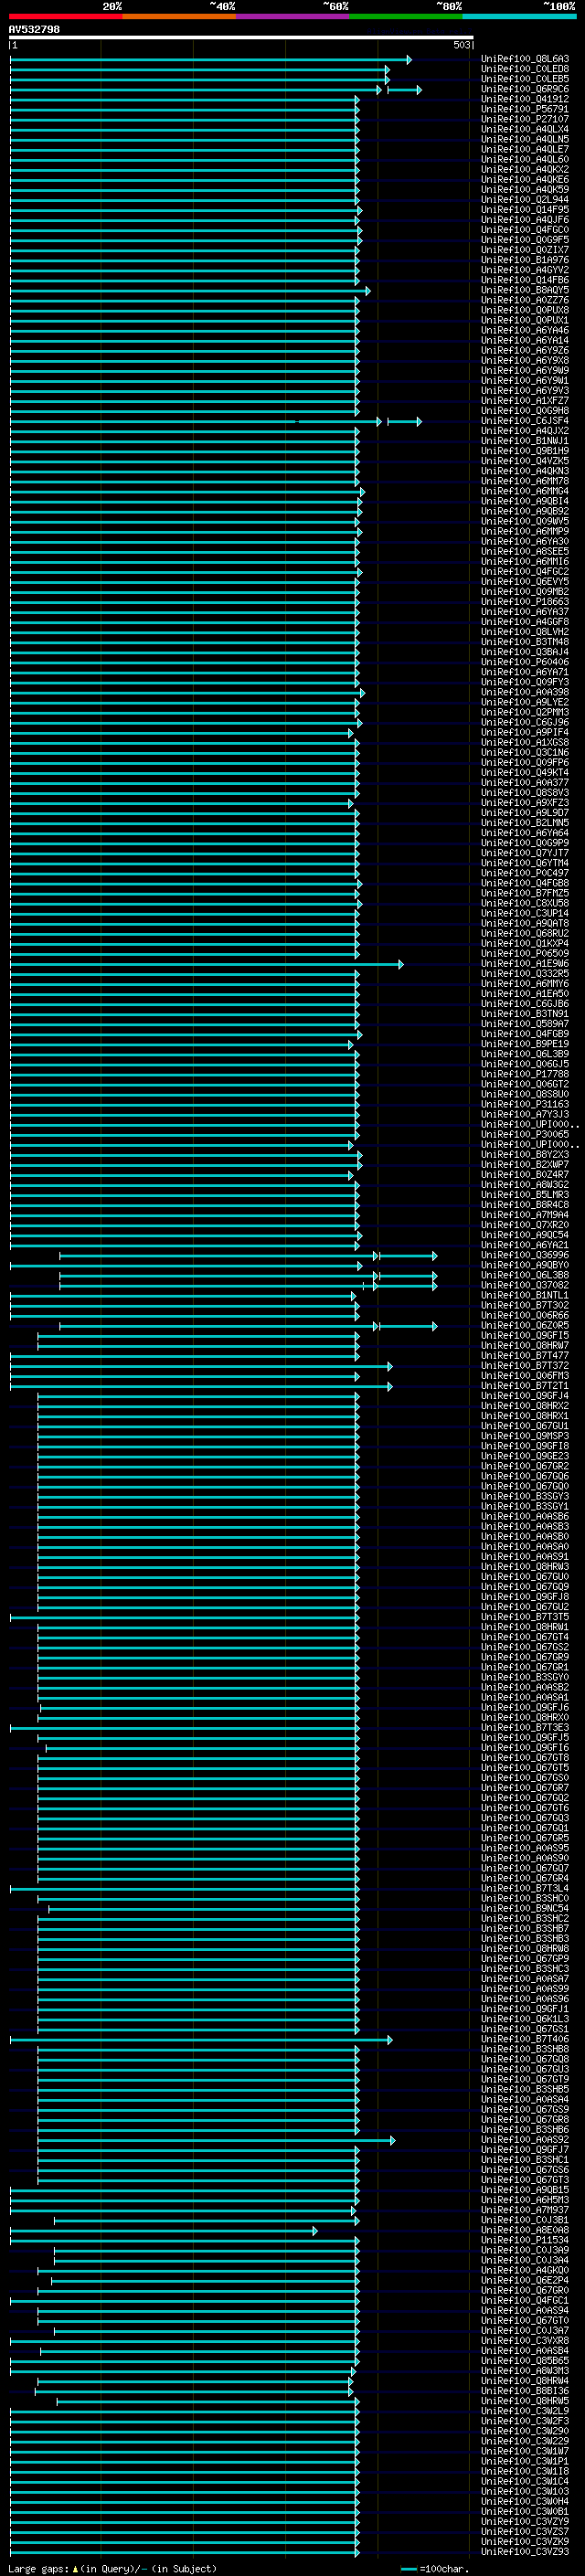Select the UniRef100_Q2L944 label
Screen dimensions: 585x2576
point(525,200)
